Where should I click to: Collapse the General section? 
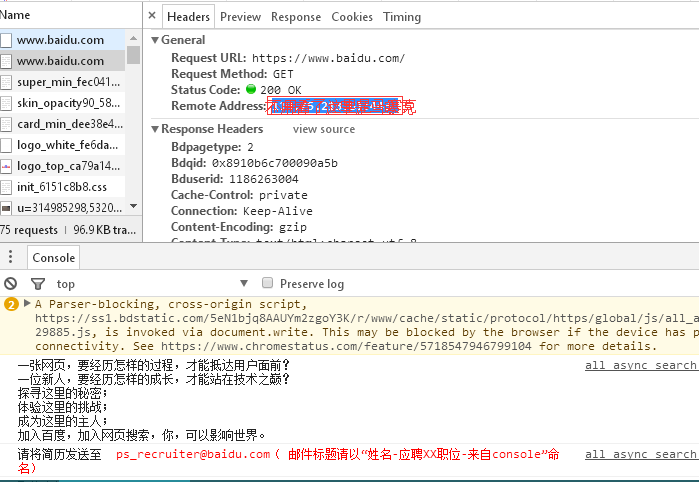(155, 40)
